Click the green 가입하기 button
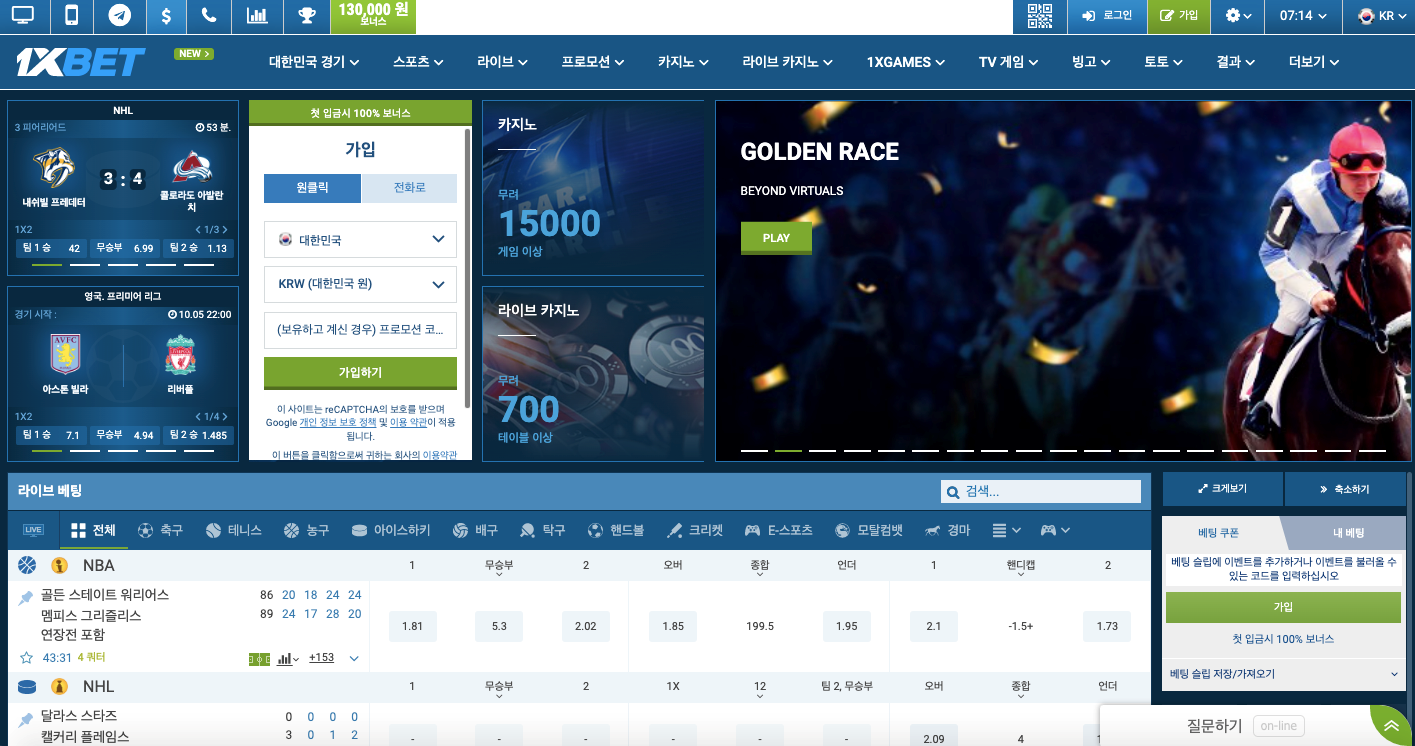 360,373
